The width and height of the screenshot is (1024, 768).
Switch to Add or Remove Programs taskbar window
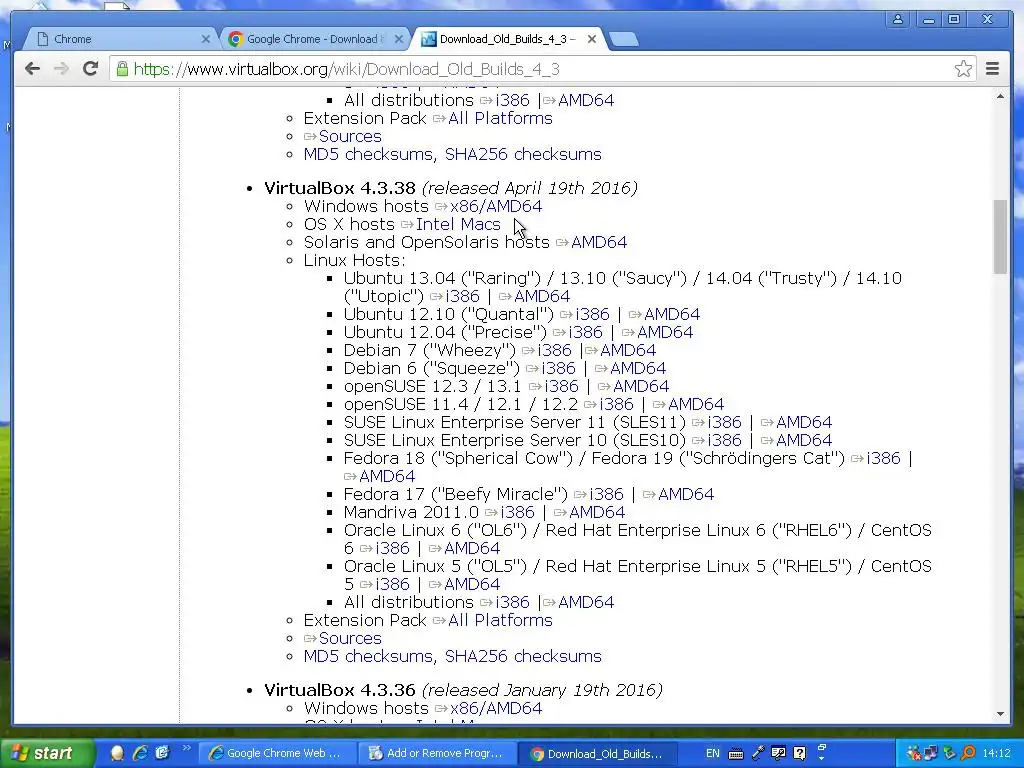coord(437,753)
